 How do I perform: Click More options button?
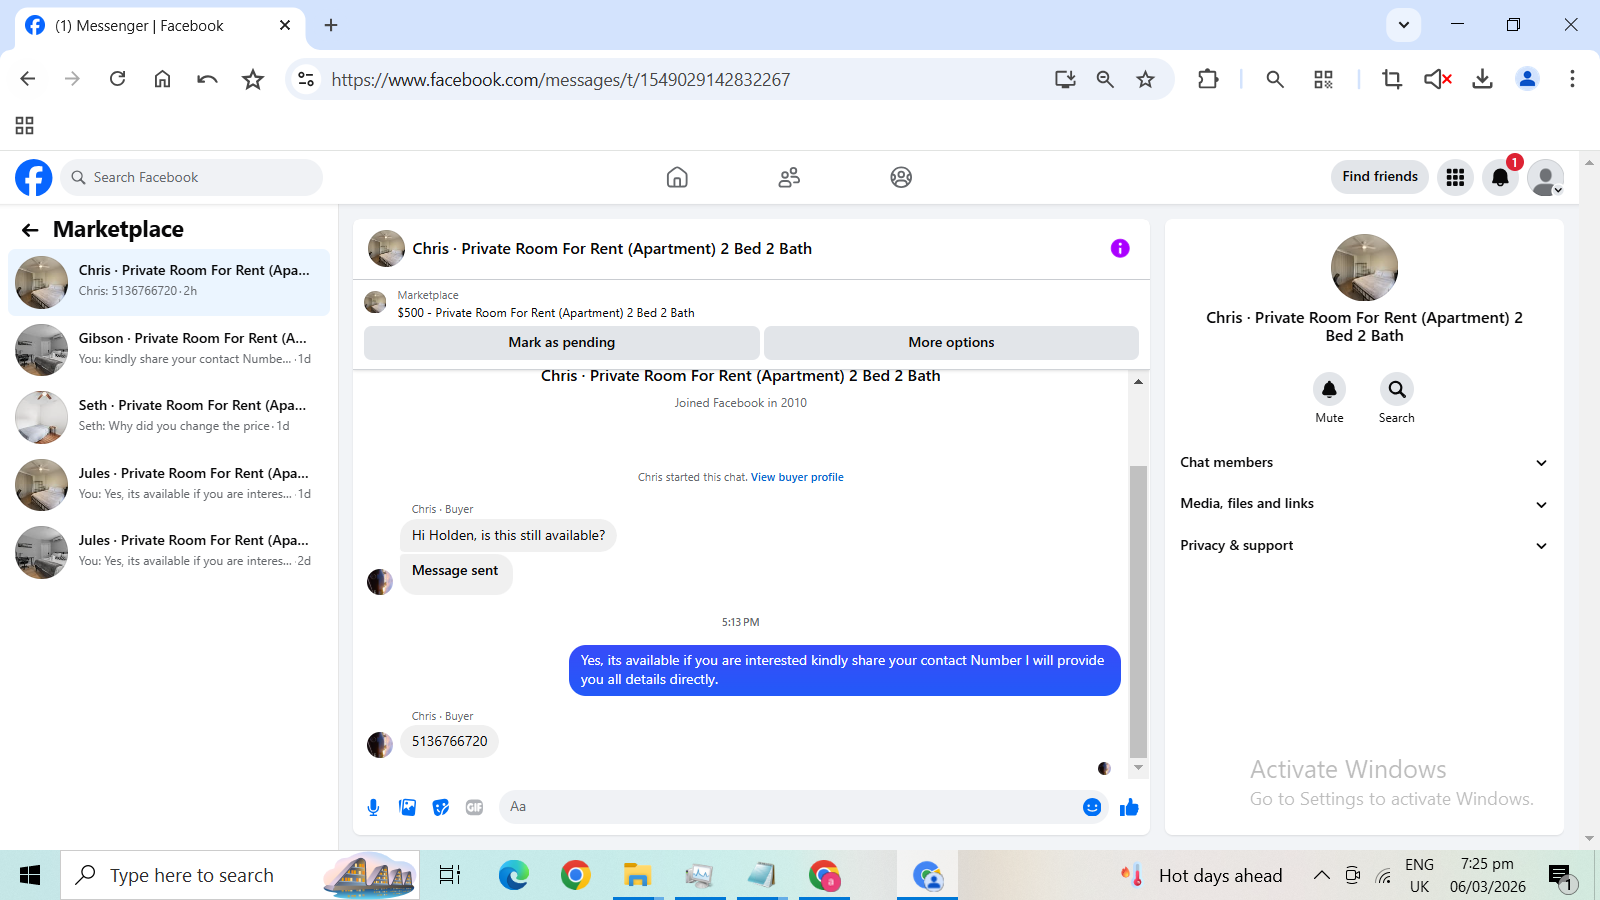[951, 342]
